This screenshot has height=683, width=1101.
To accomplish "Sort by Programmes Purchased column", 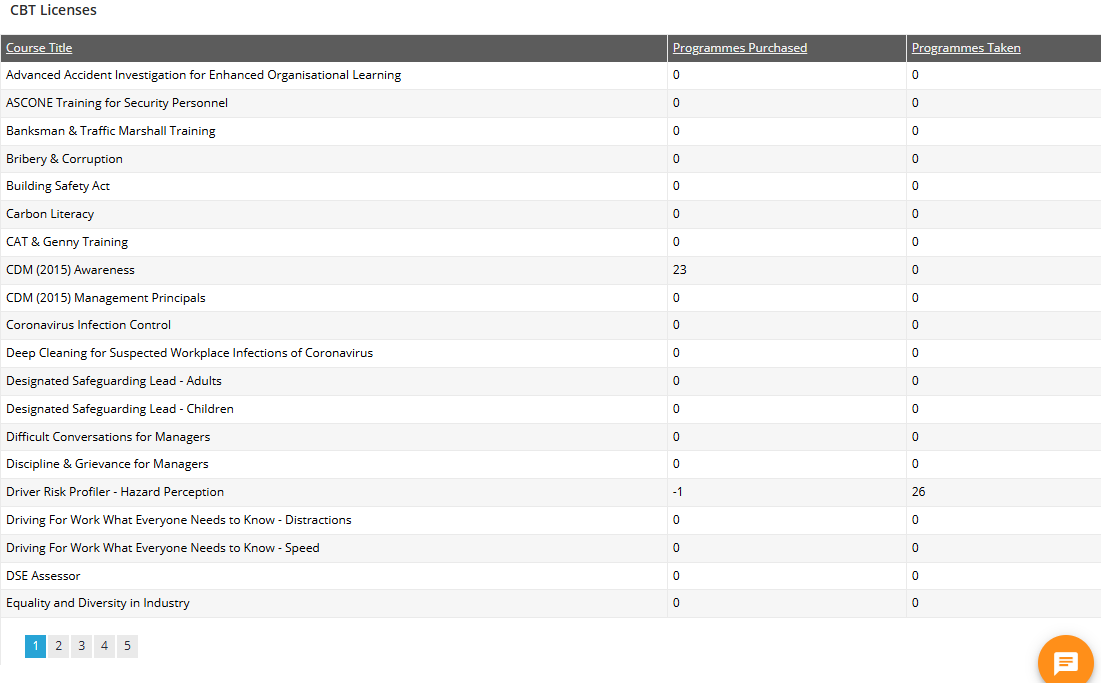I will (739, 48).
